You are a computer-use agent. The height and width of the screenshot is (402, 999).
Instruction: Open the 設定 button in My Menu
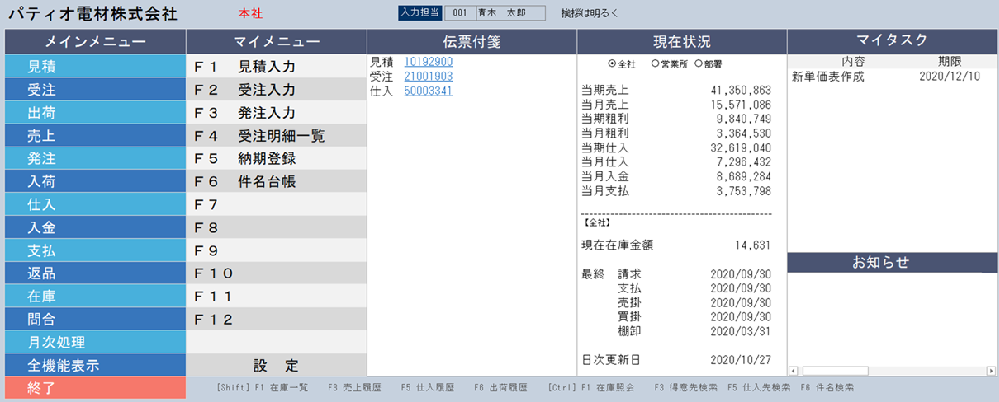[x=275, y=365]
